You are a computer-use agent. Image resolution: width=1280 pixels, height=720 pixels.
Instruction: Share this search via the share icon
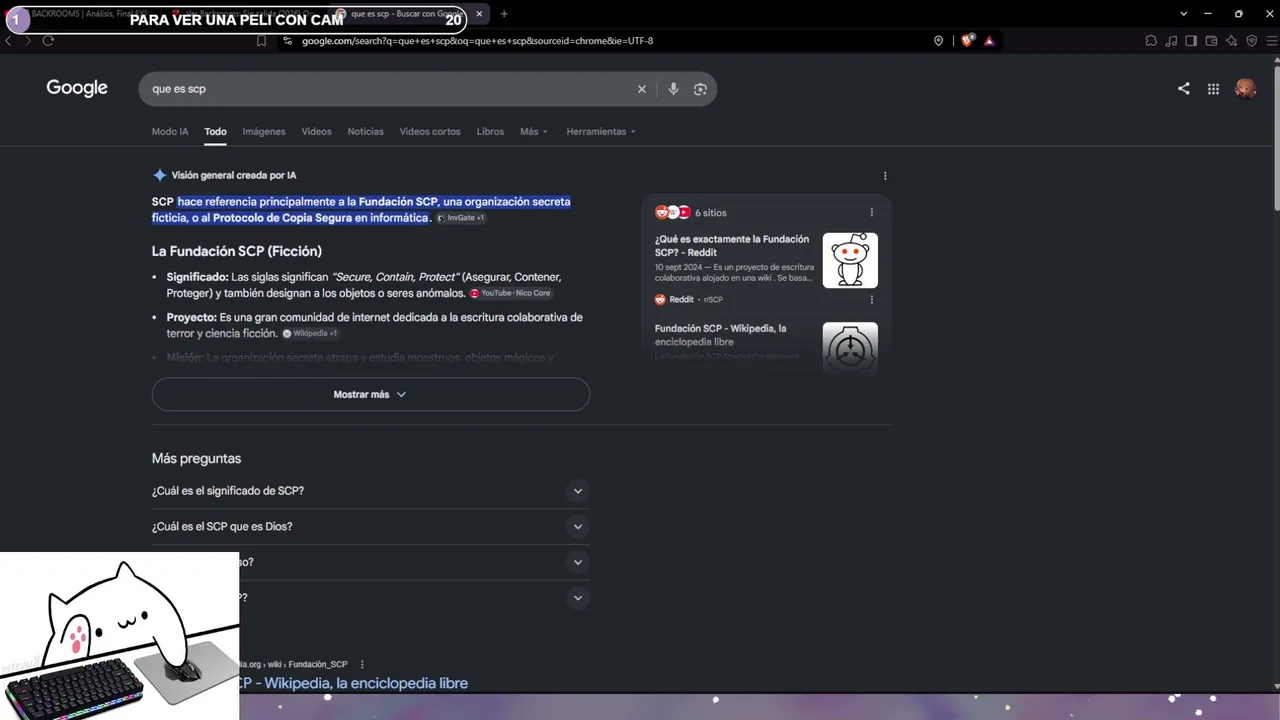pos(1184,89)
